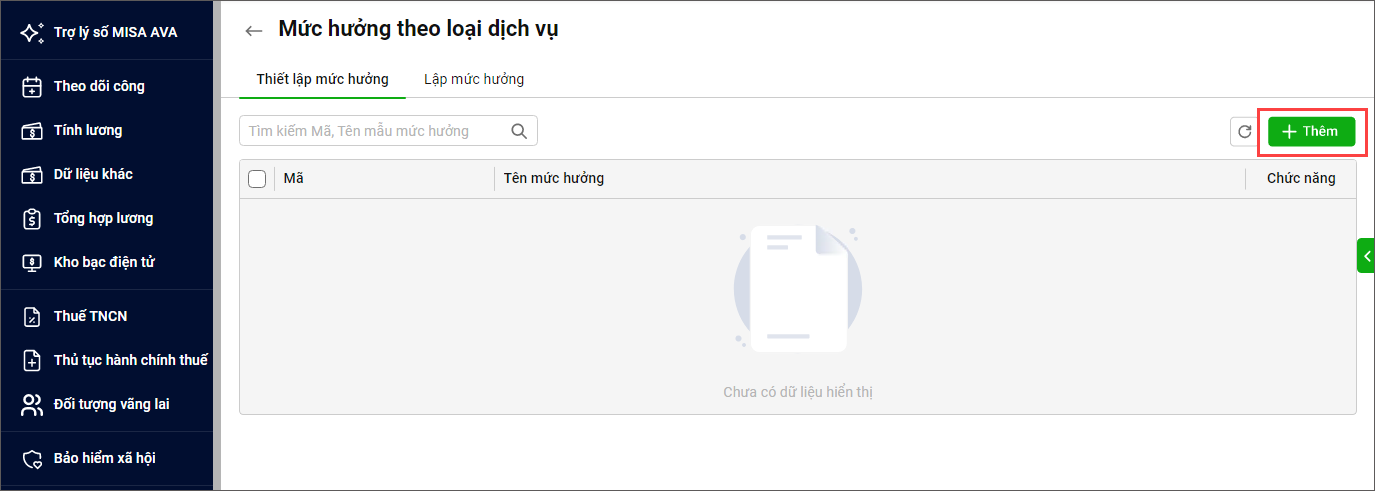The height and width of the screenshot is (491, 1375).
Task: Tick the select-all checkbox in table header
Action: tap(257, 178)
